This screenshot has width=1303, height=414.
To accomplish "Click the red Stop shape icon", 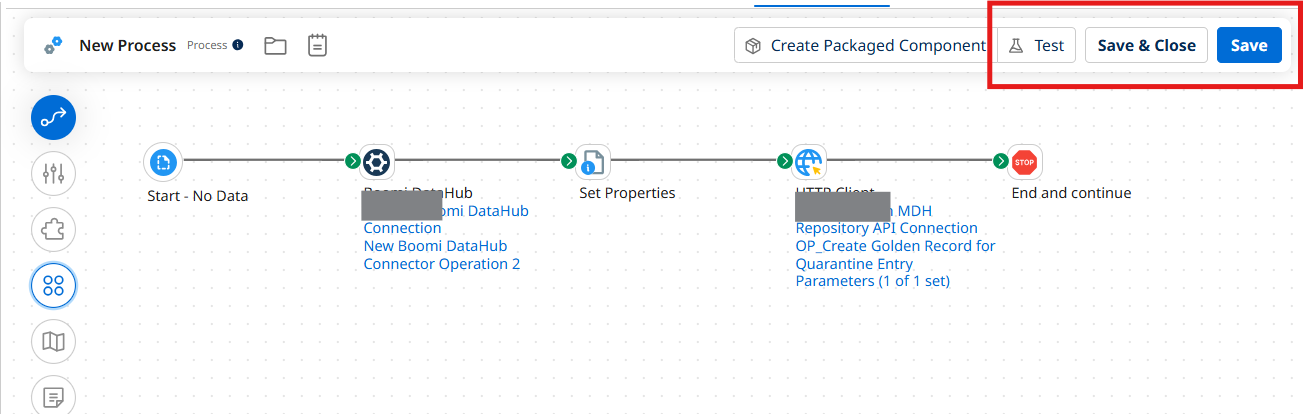I will (x=1025, y=161).
